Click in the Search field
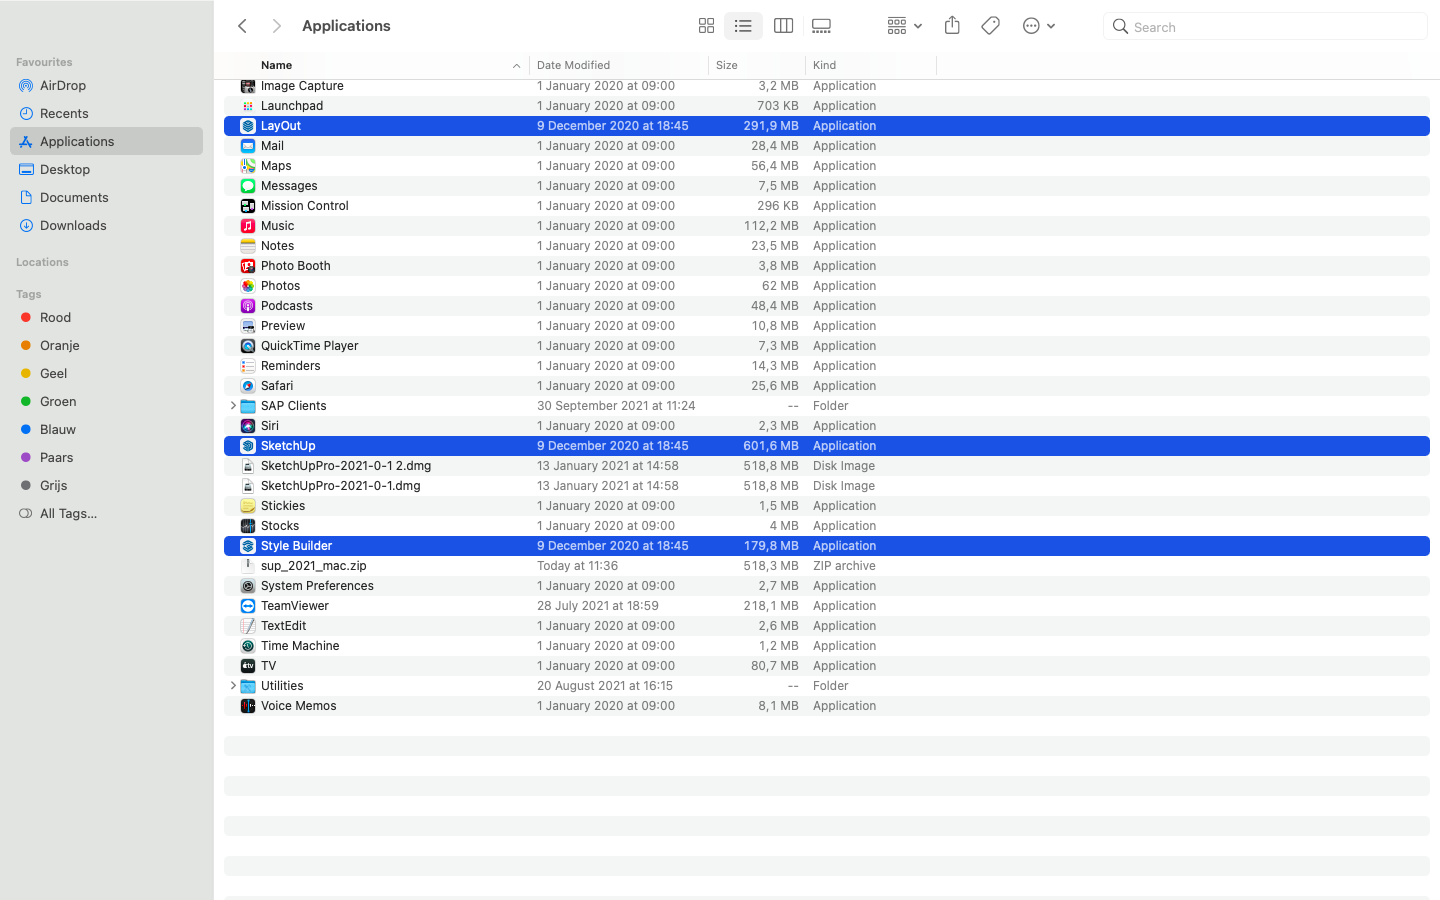Viewport: 1440px width, 900px height. tap(1265, 27)
